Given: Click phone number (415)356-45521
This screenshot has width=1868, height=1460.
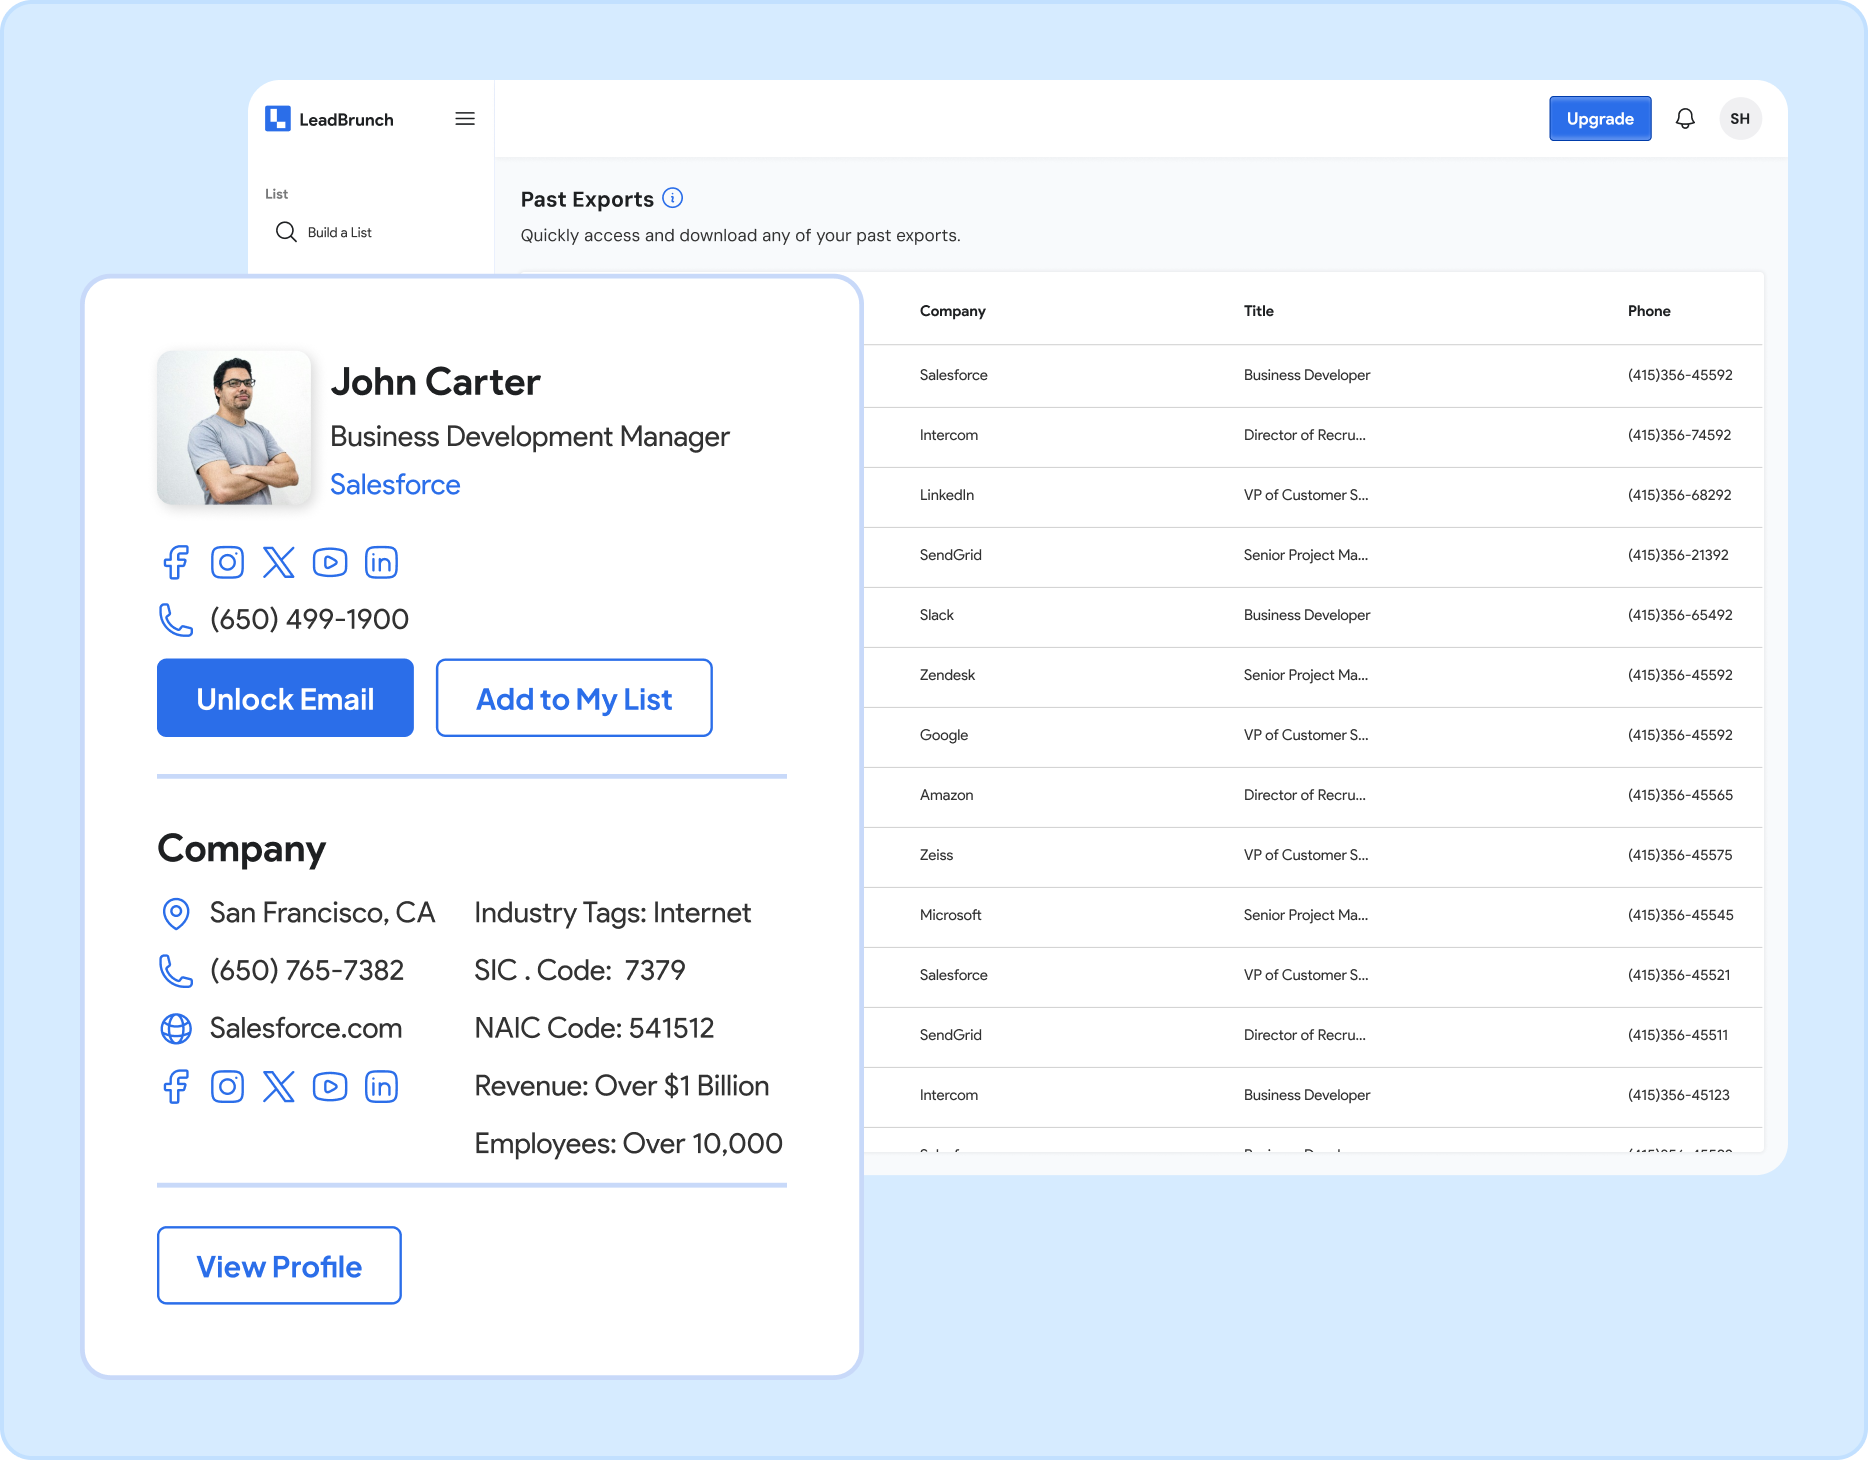Looking at the screenshot, I should click(x=1679, y=975).
